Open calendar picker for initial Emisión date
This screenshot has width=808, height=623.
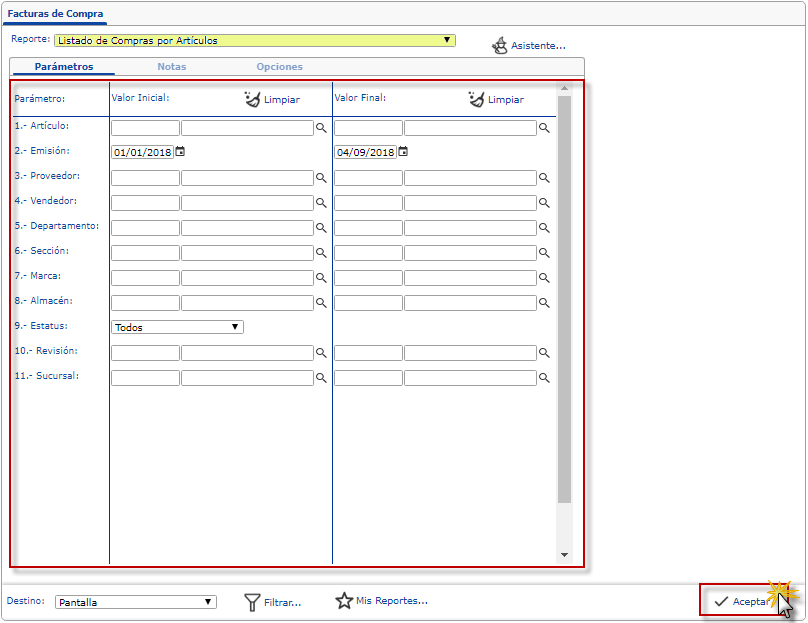pyautogui.click(x=180, y=152)
